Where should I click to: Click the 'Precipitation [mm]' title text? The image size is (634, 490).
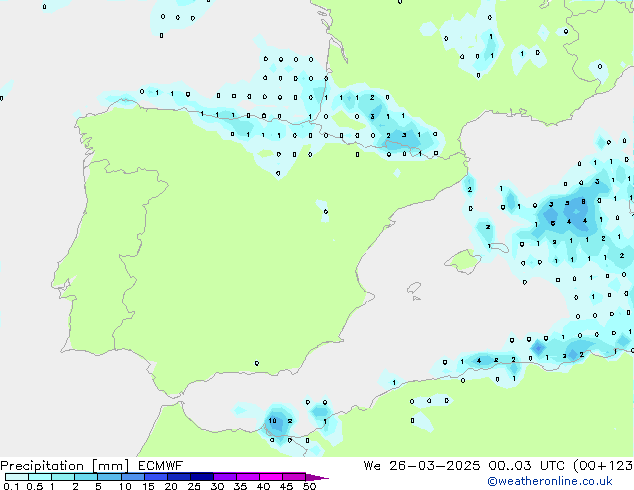pos(65,466)
